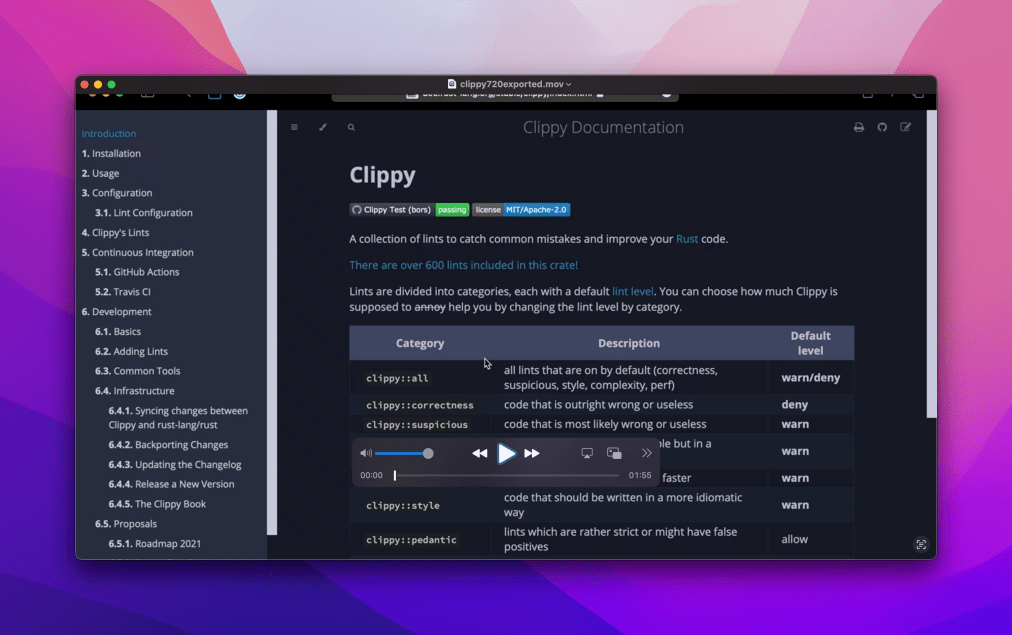Mute the video with the speaker icon
The width and height of the screenshot is (1012, 635).
click(365, 452)
